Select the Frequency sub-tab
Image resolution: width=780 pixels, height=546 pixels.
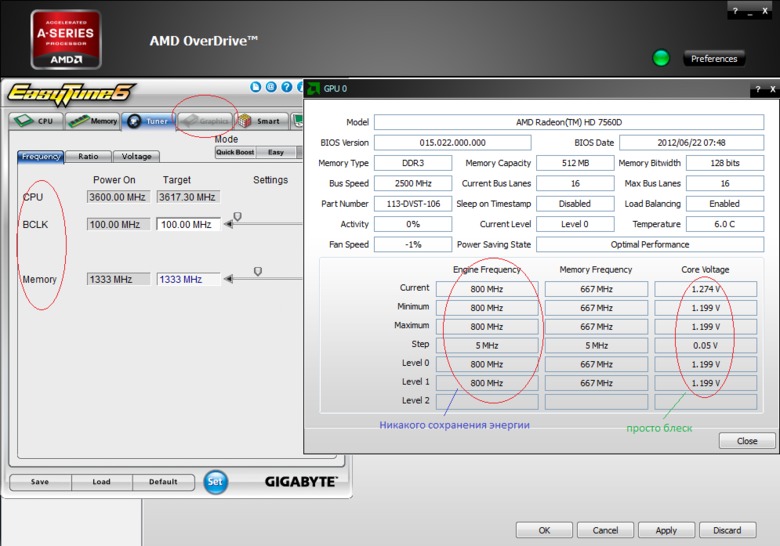pos(41,156)
